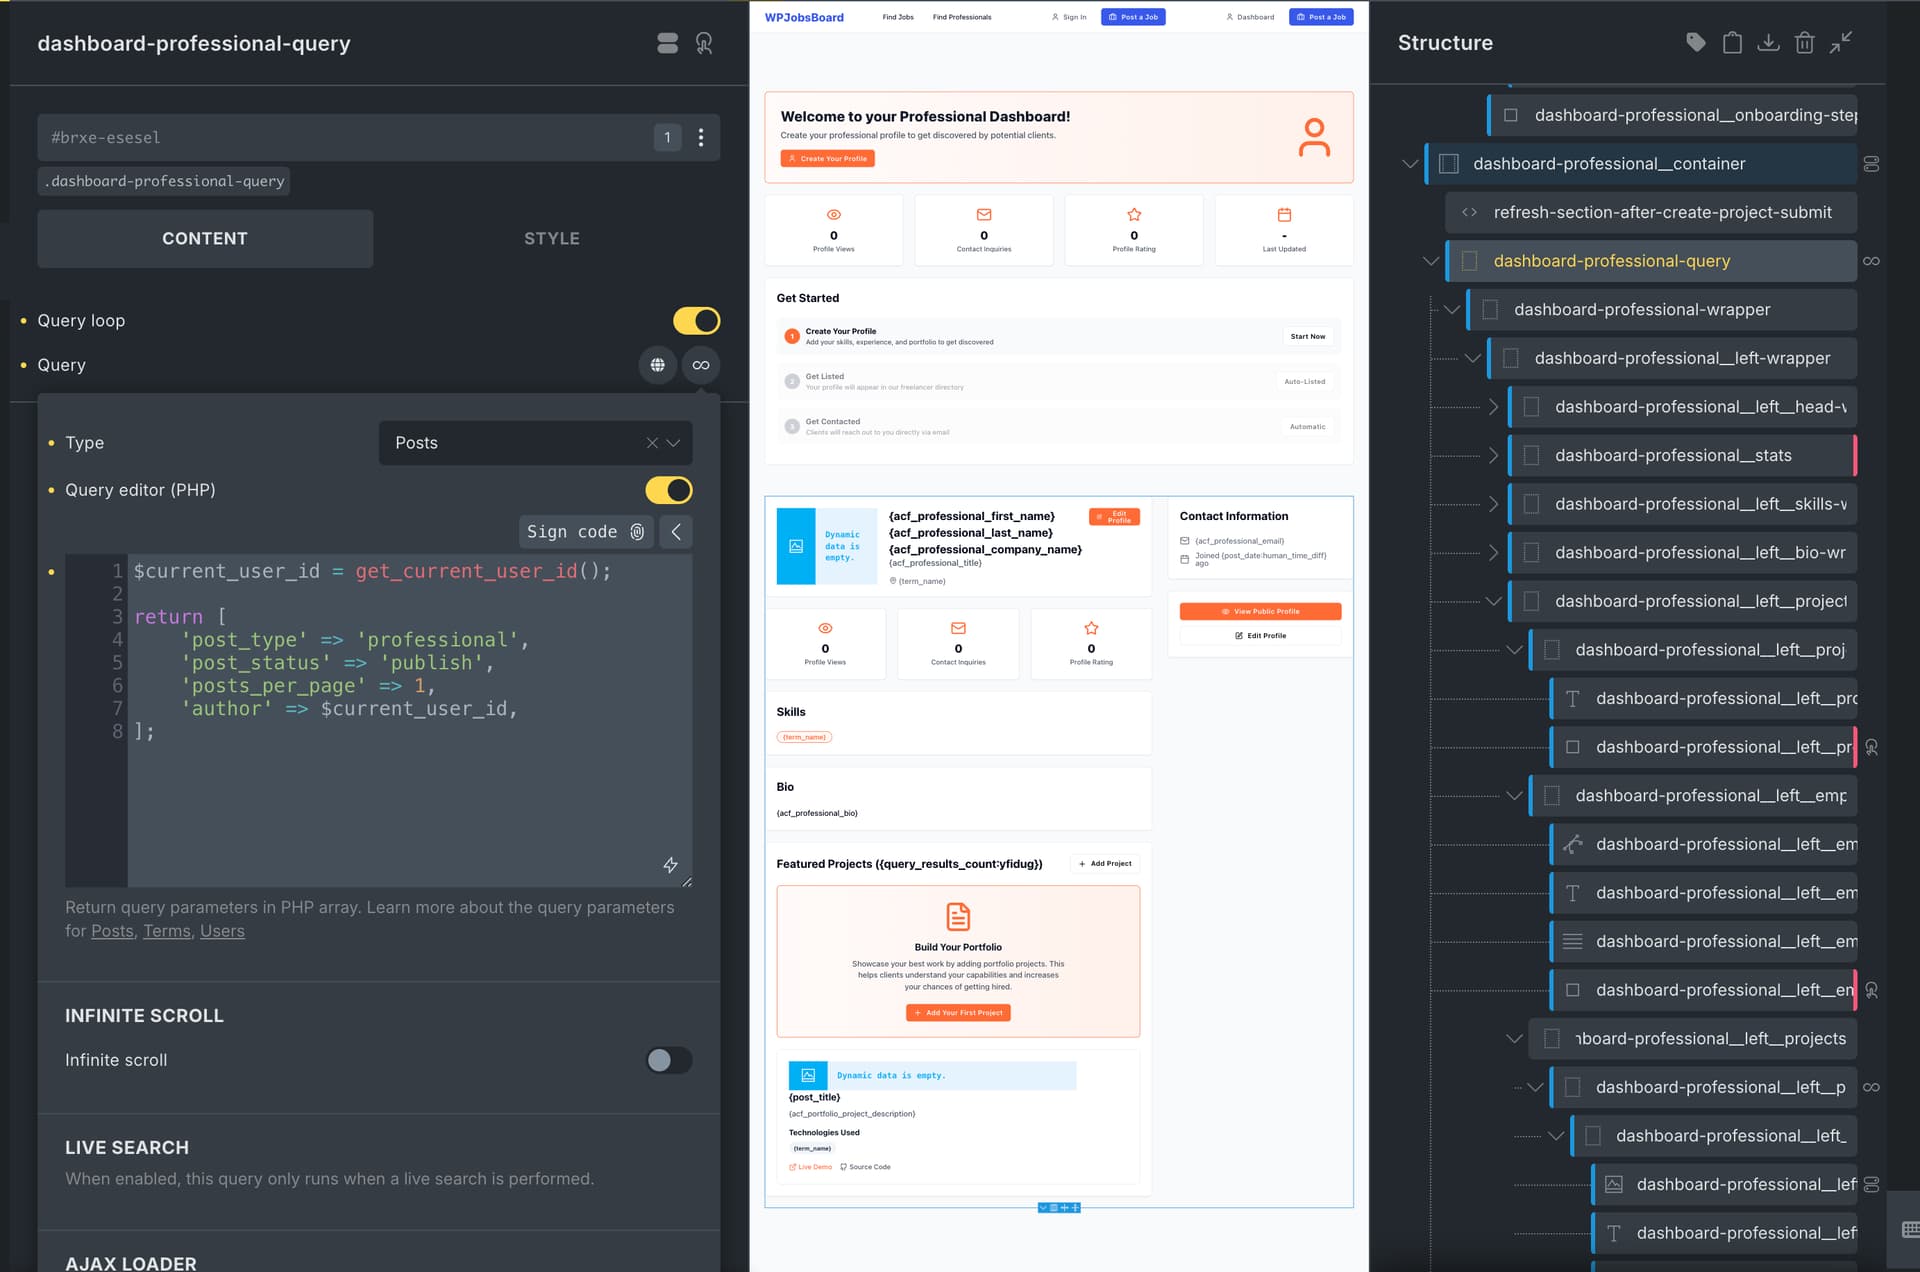Click the Profile Views eye icon in top stats
Image resolution: width=1920 pixels, height=1272 pixels.
click(x=833, y=215)
